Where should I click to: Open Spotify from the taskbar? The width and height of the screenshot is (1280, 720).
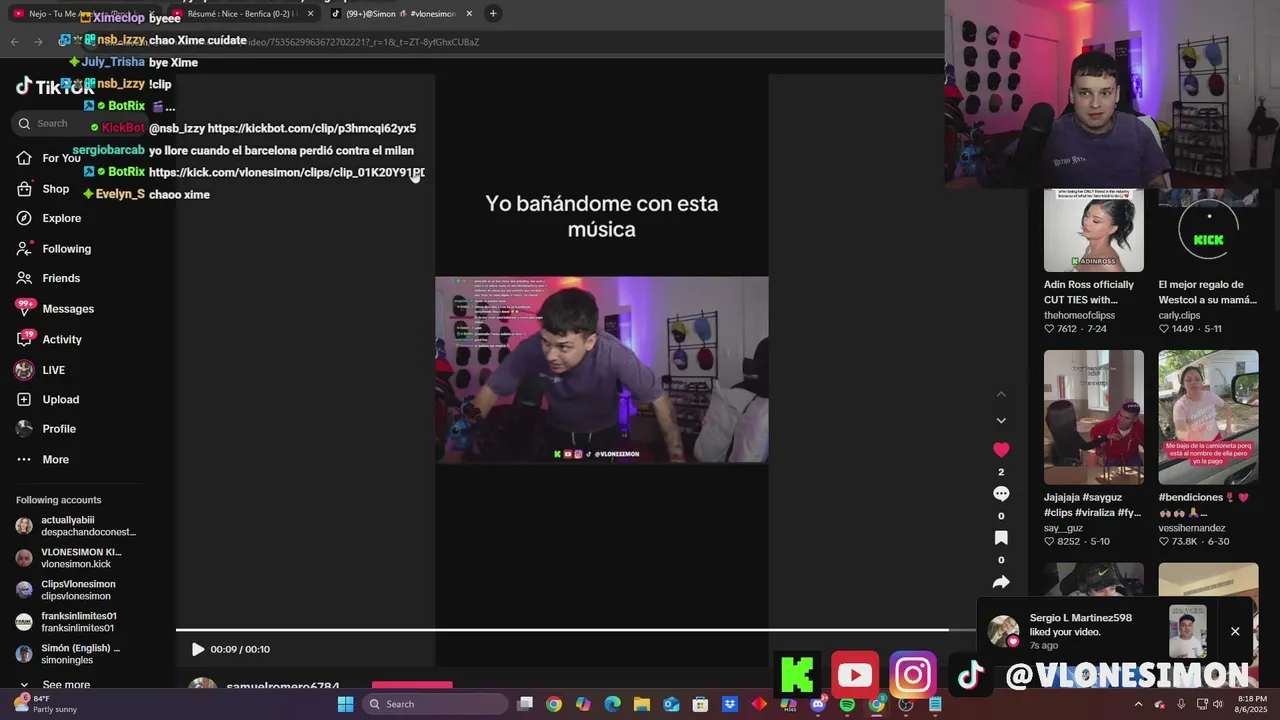coord(847,704)
